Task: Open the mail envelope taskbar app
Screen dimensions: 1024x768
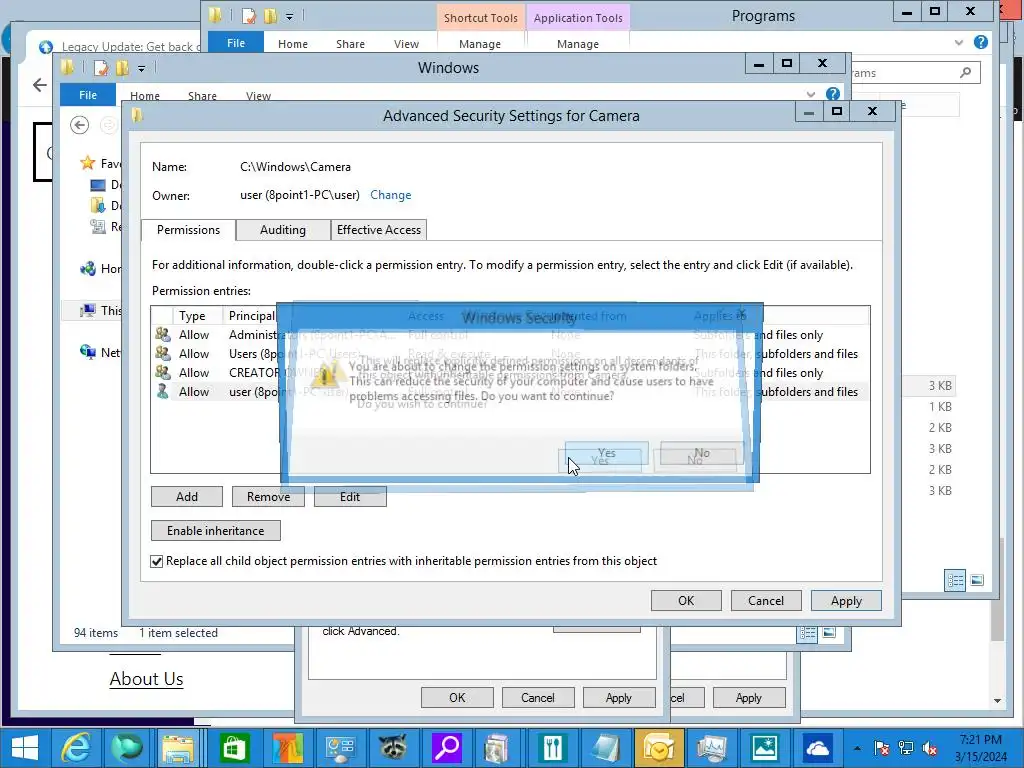Action: [658, 748]
